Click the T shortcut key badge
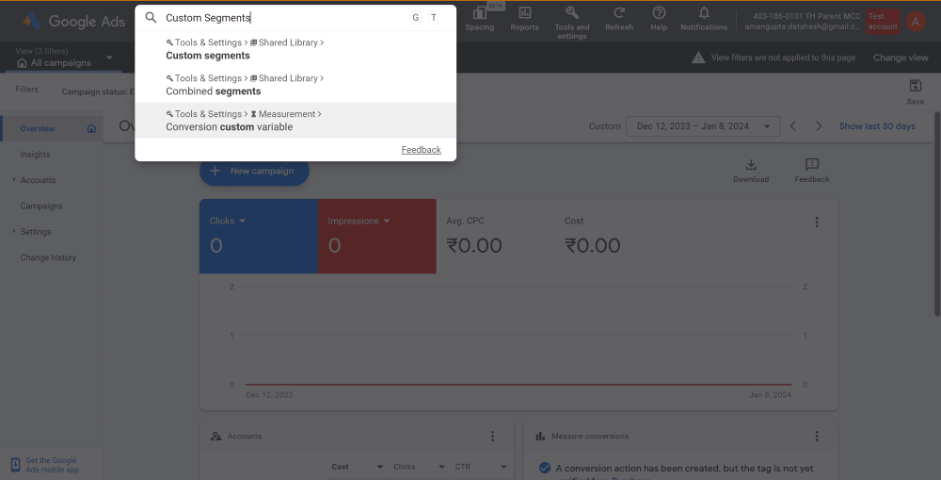 [433, 18]
